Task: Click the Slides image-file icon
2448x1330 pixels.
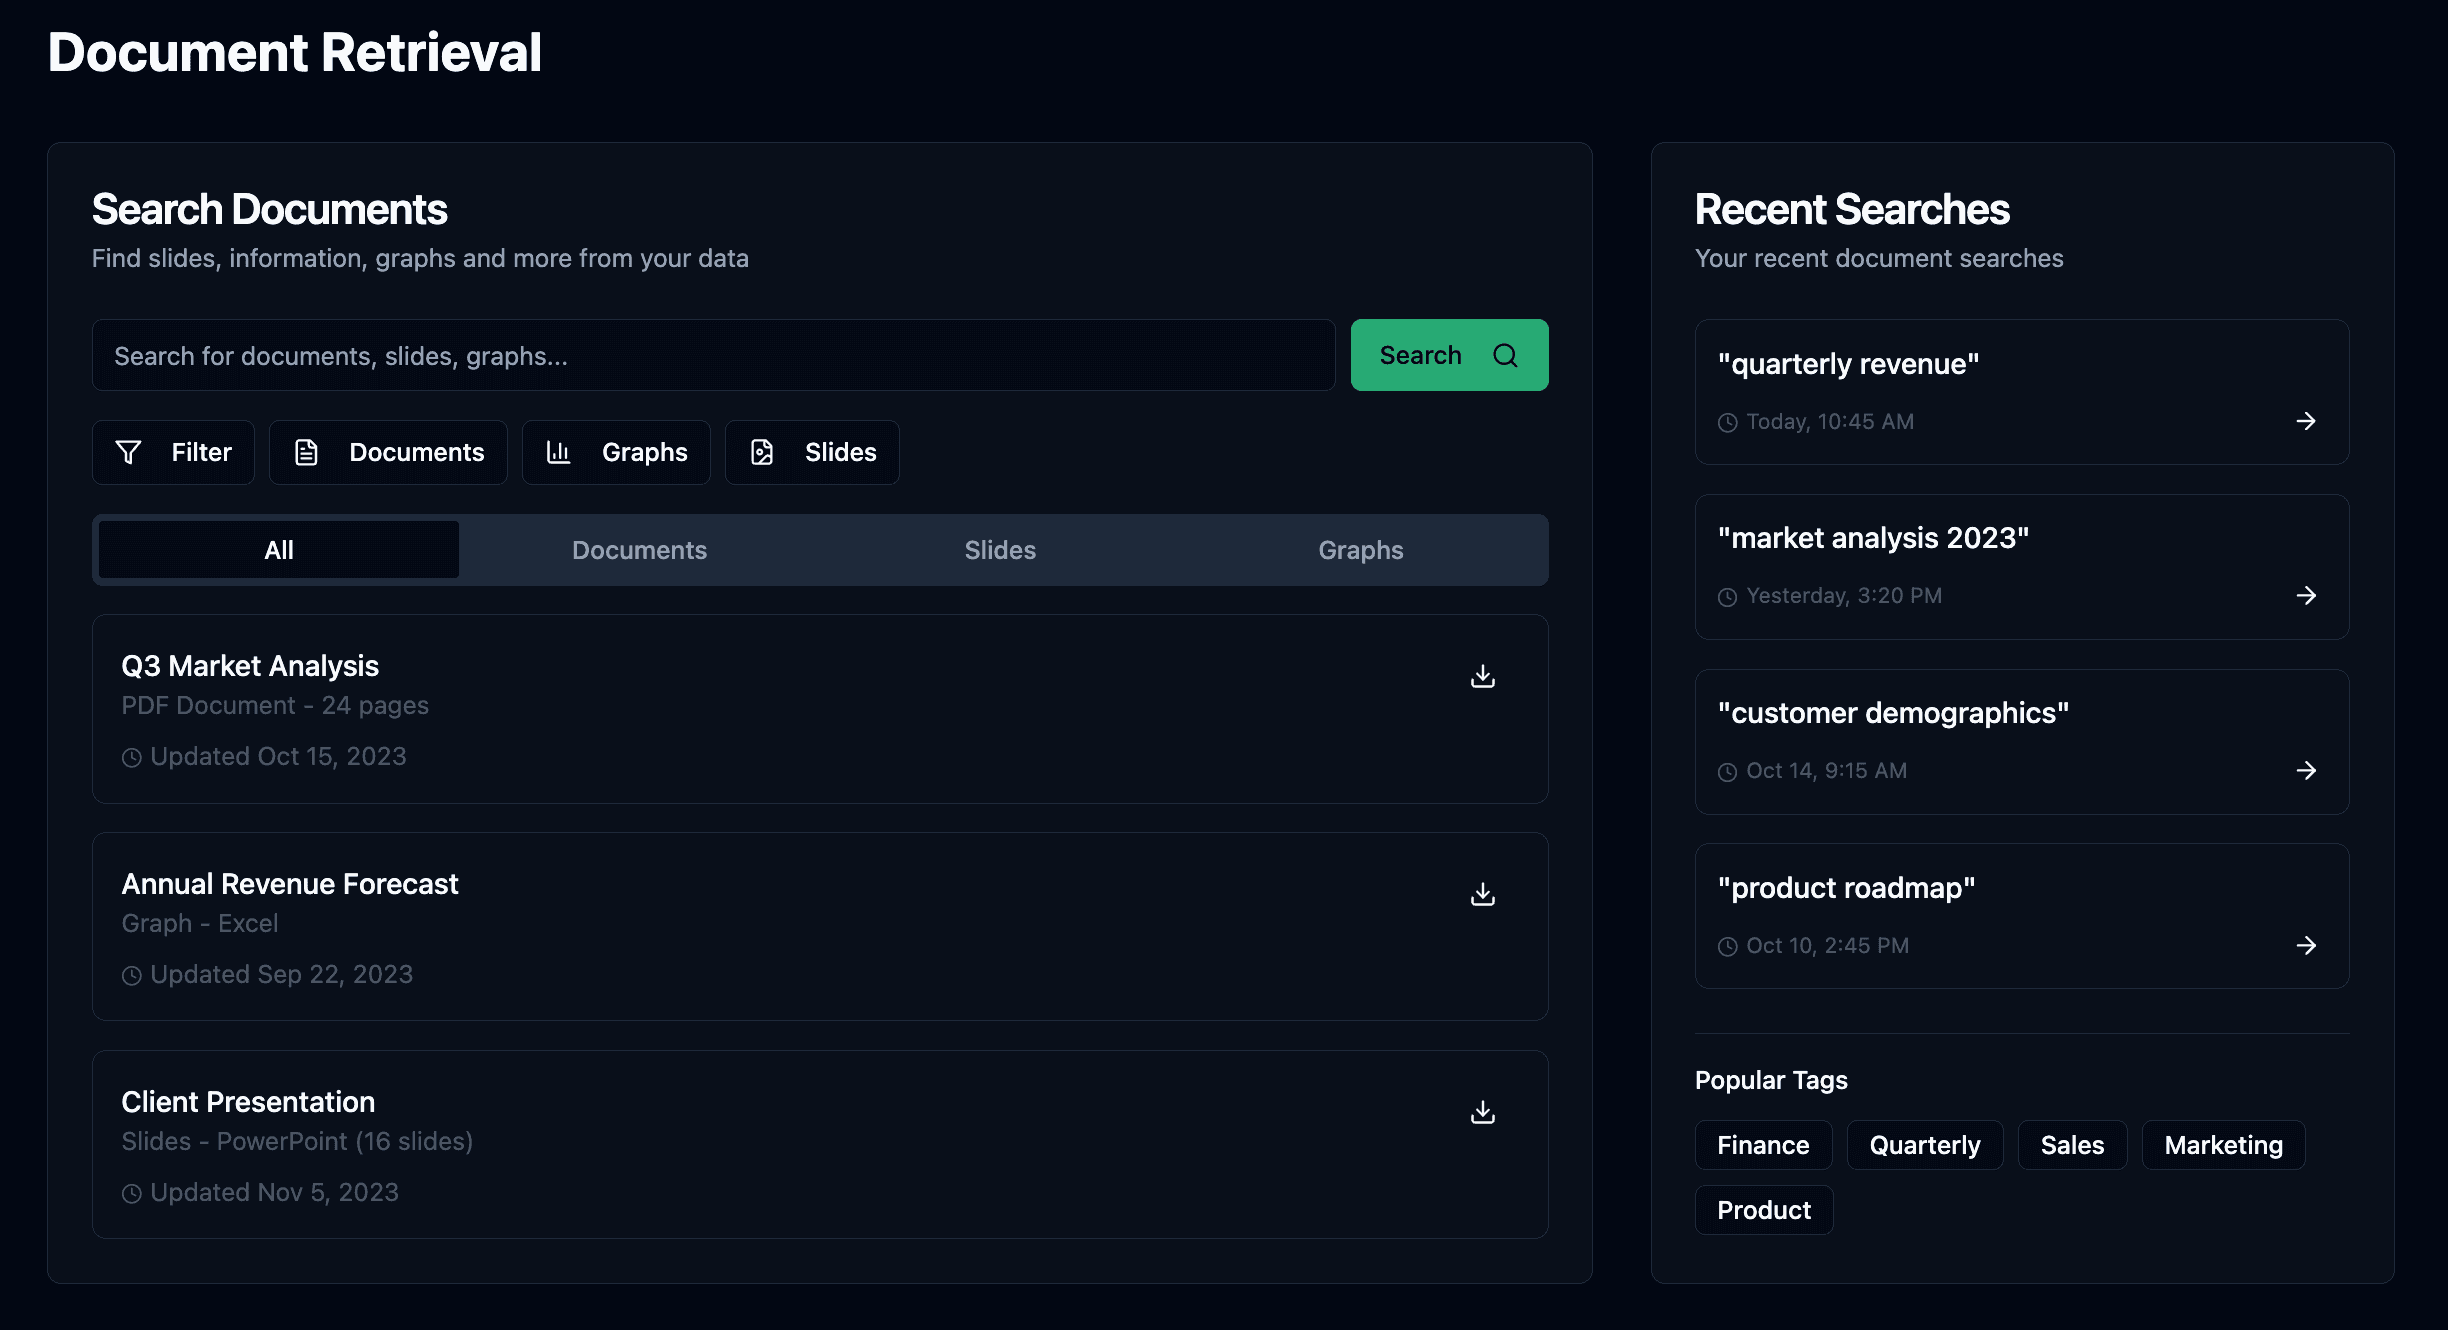Action: [762, 452]
